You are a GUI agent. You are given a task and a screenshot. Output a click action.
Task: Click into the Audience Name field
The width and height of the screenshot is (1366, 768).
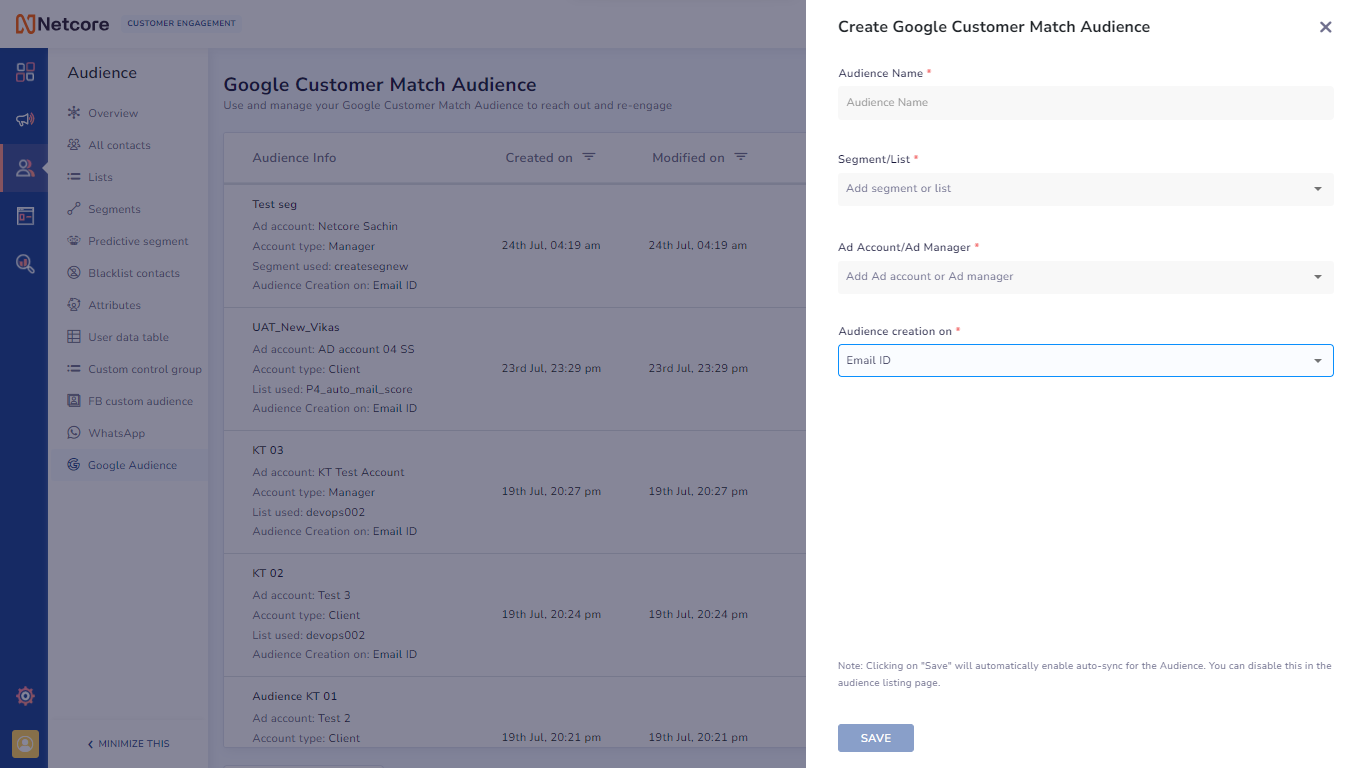coord(1086,103)
